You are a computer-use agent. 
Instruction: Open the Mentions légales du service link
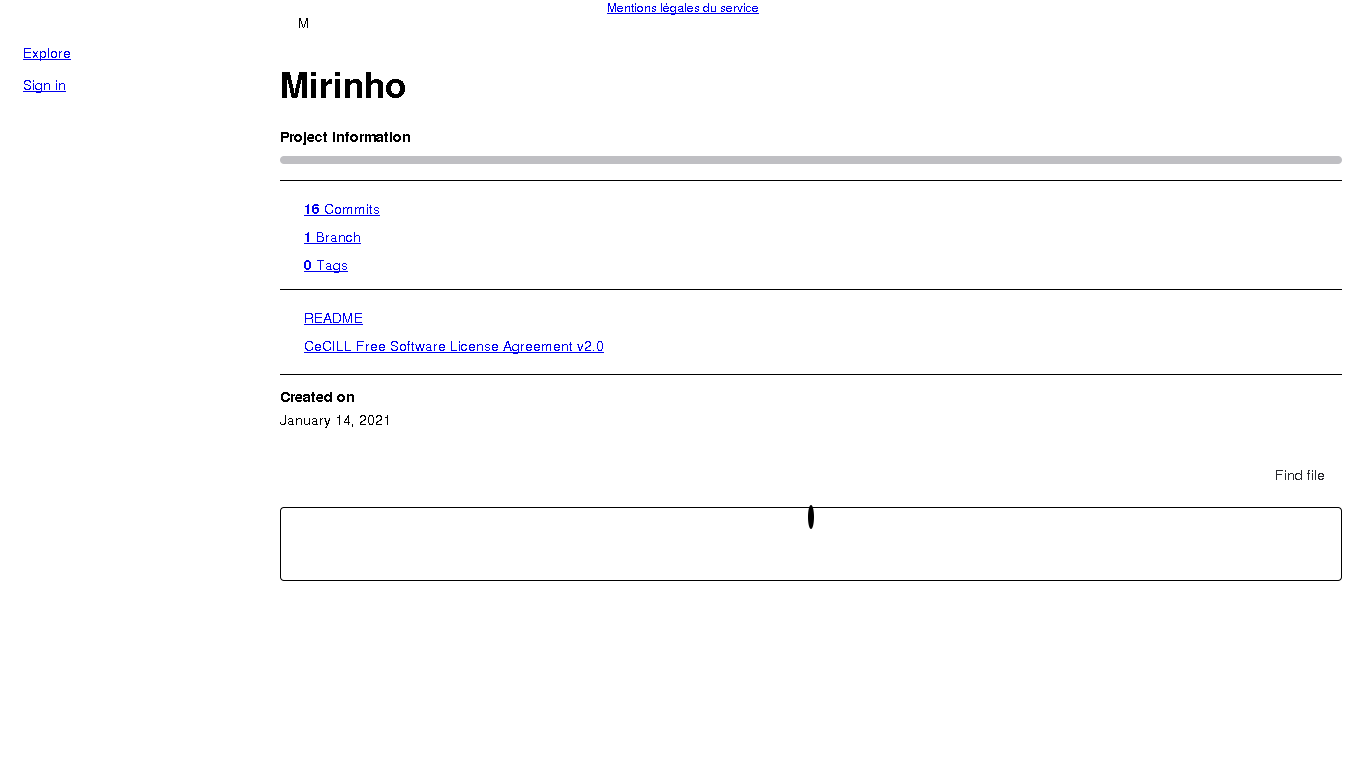click(x=682, y=8)
